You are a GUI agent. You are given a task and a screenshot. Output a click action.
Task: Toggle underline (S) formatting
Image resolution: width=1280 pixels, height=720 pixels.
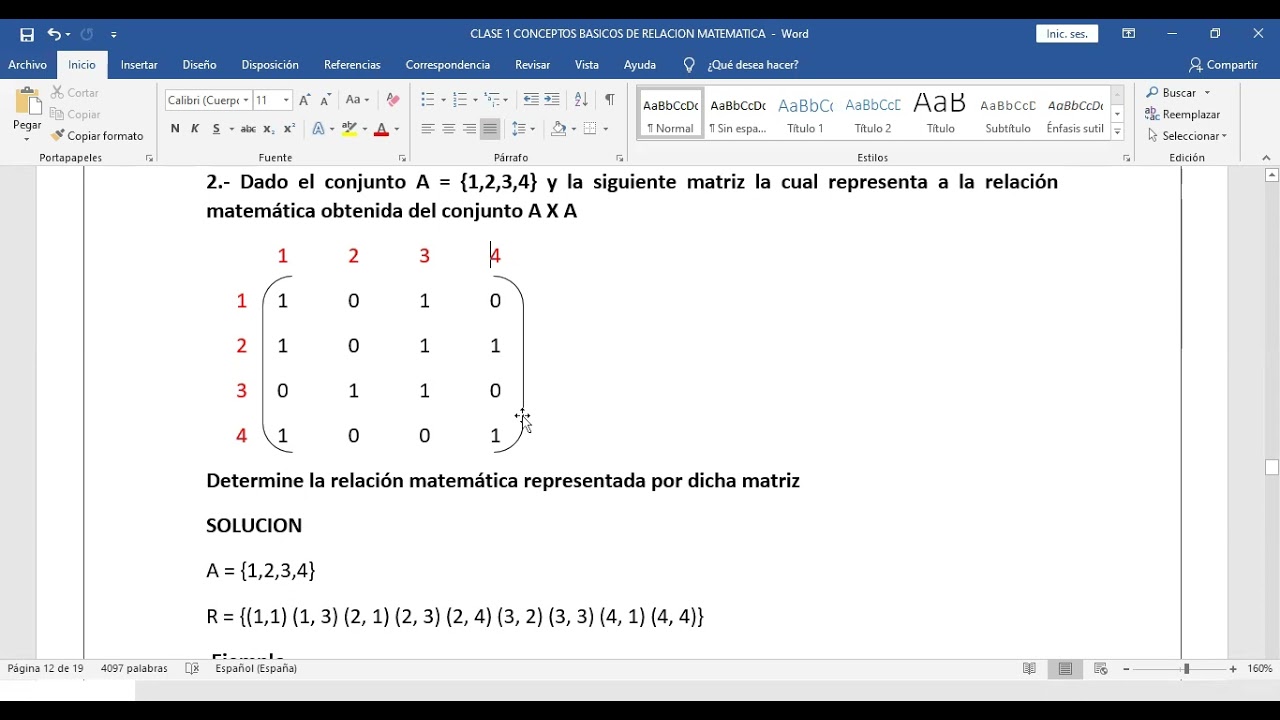[x=216, y=129]
